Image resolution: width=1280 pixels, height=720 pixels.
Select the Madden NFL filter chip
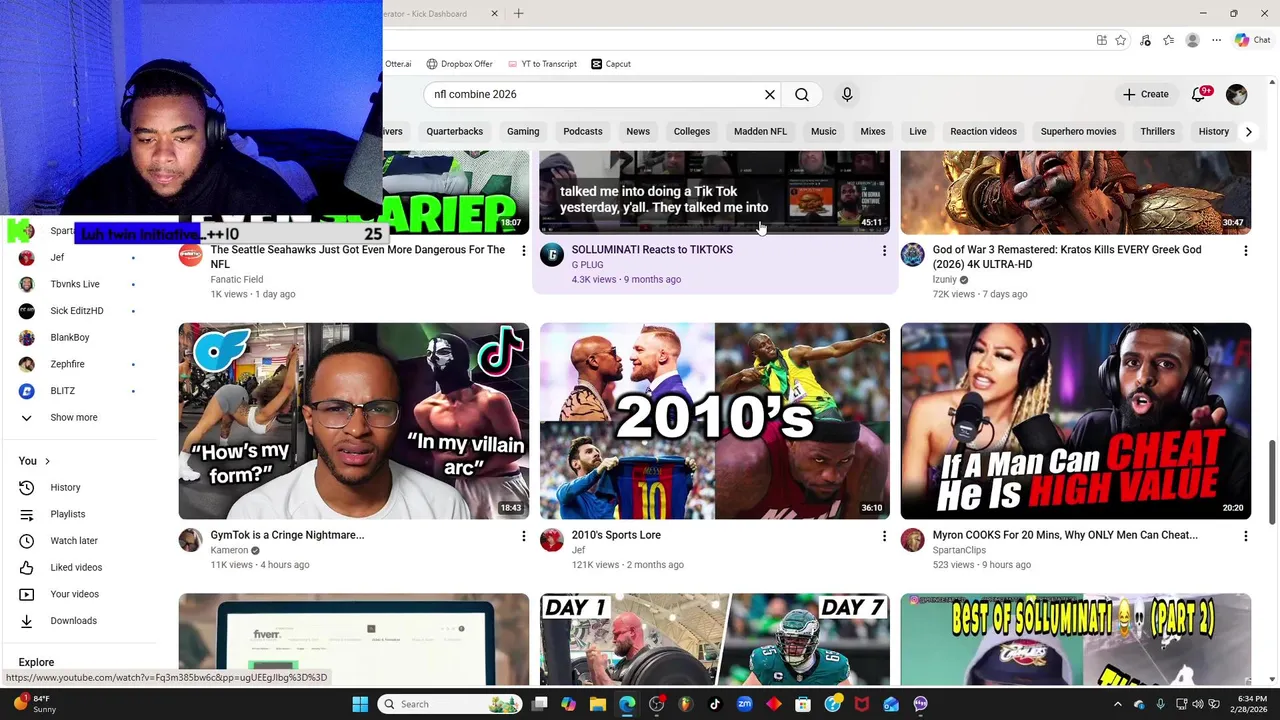[x=760, y=131]
